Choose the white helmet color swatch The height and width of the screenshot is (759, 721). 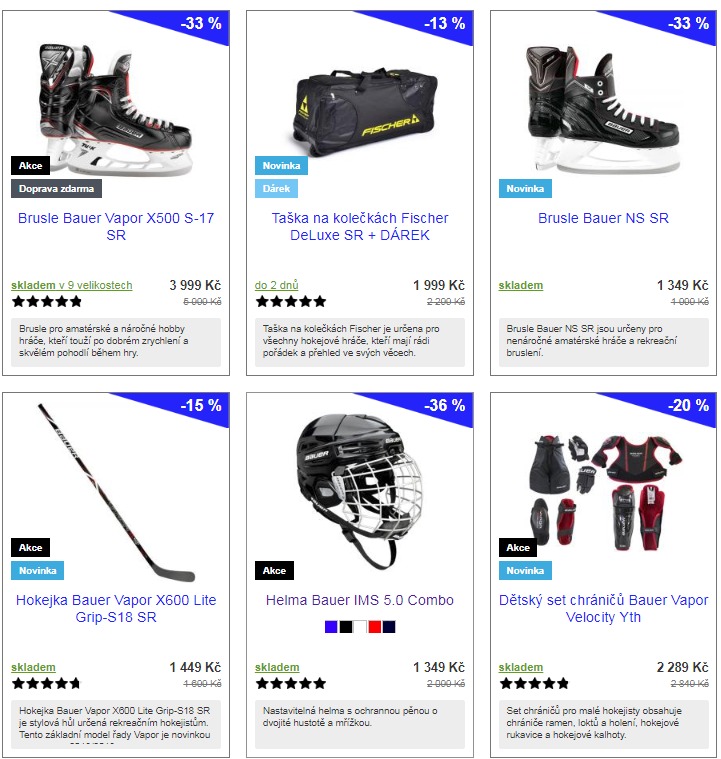click(360, 627)
